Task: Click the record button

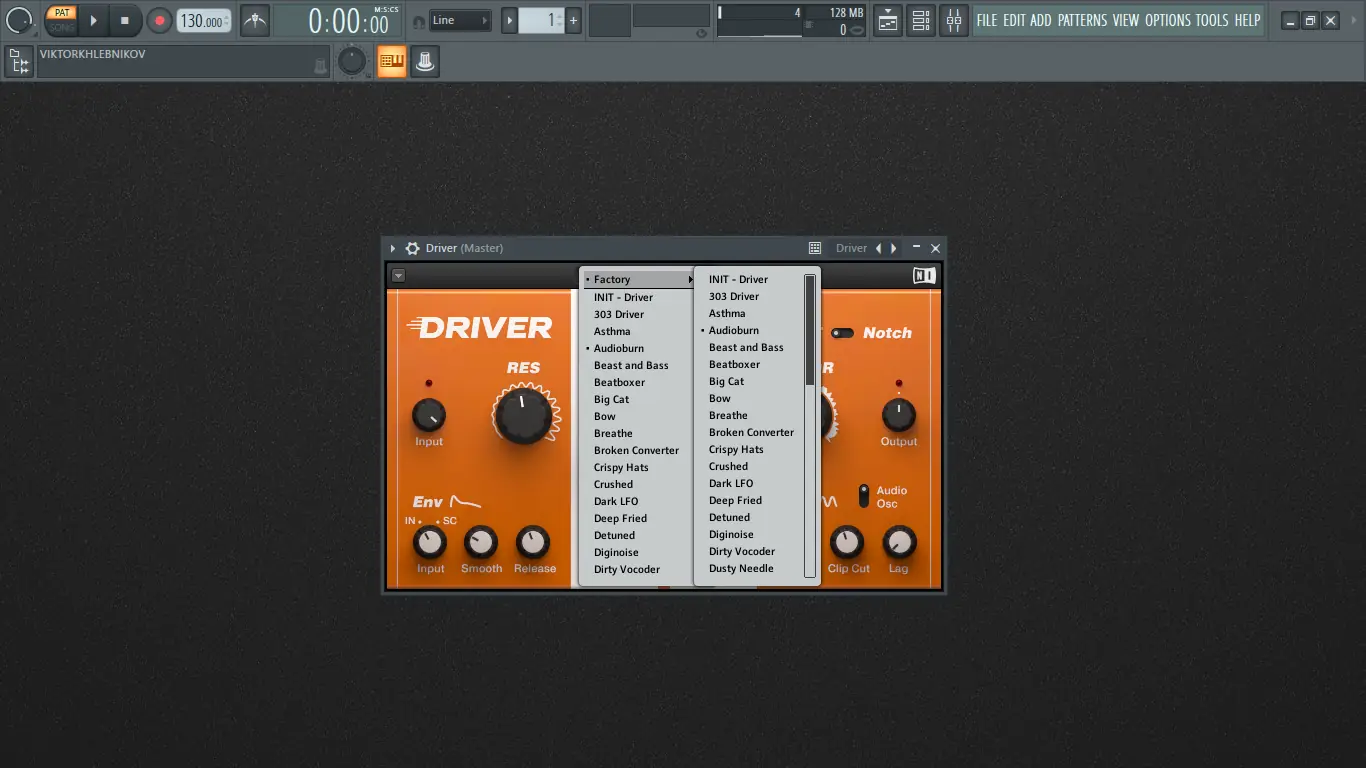Action: [159, 20]
